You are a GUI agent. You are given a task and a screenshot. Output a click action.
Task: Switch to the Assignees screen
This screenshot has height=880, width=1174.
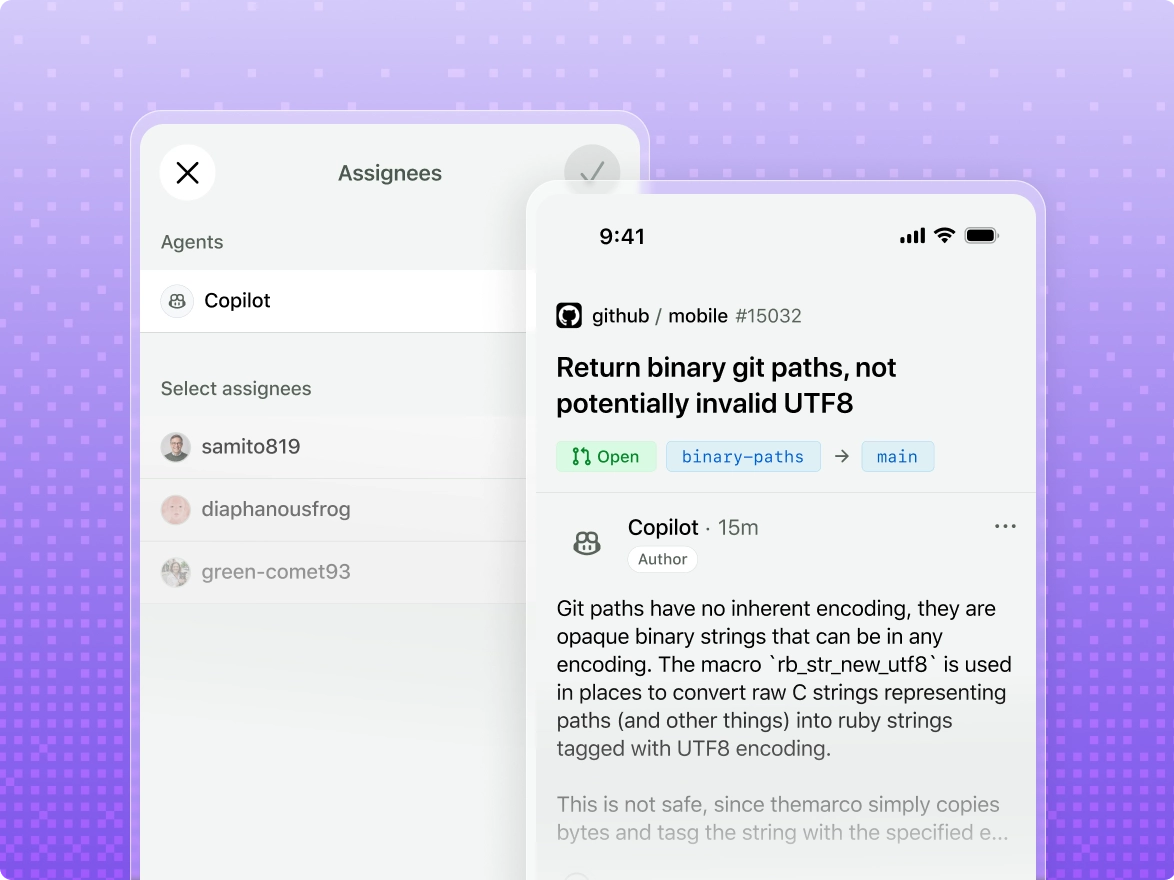coord(390,173)
